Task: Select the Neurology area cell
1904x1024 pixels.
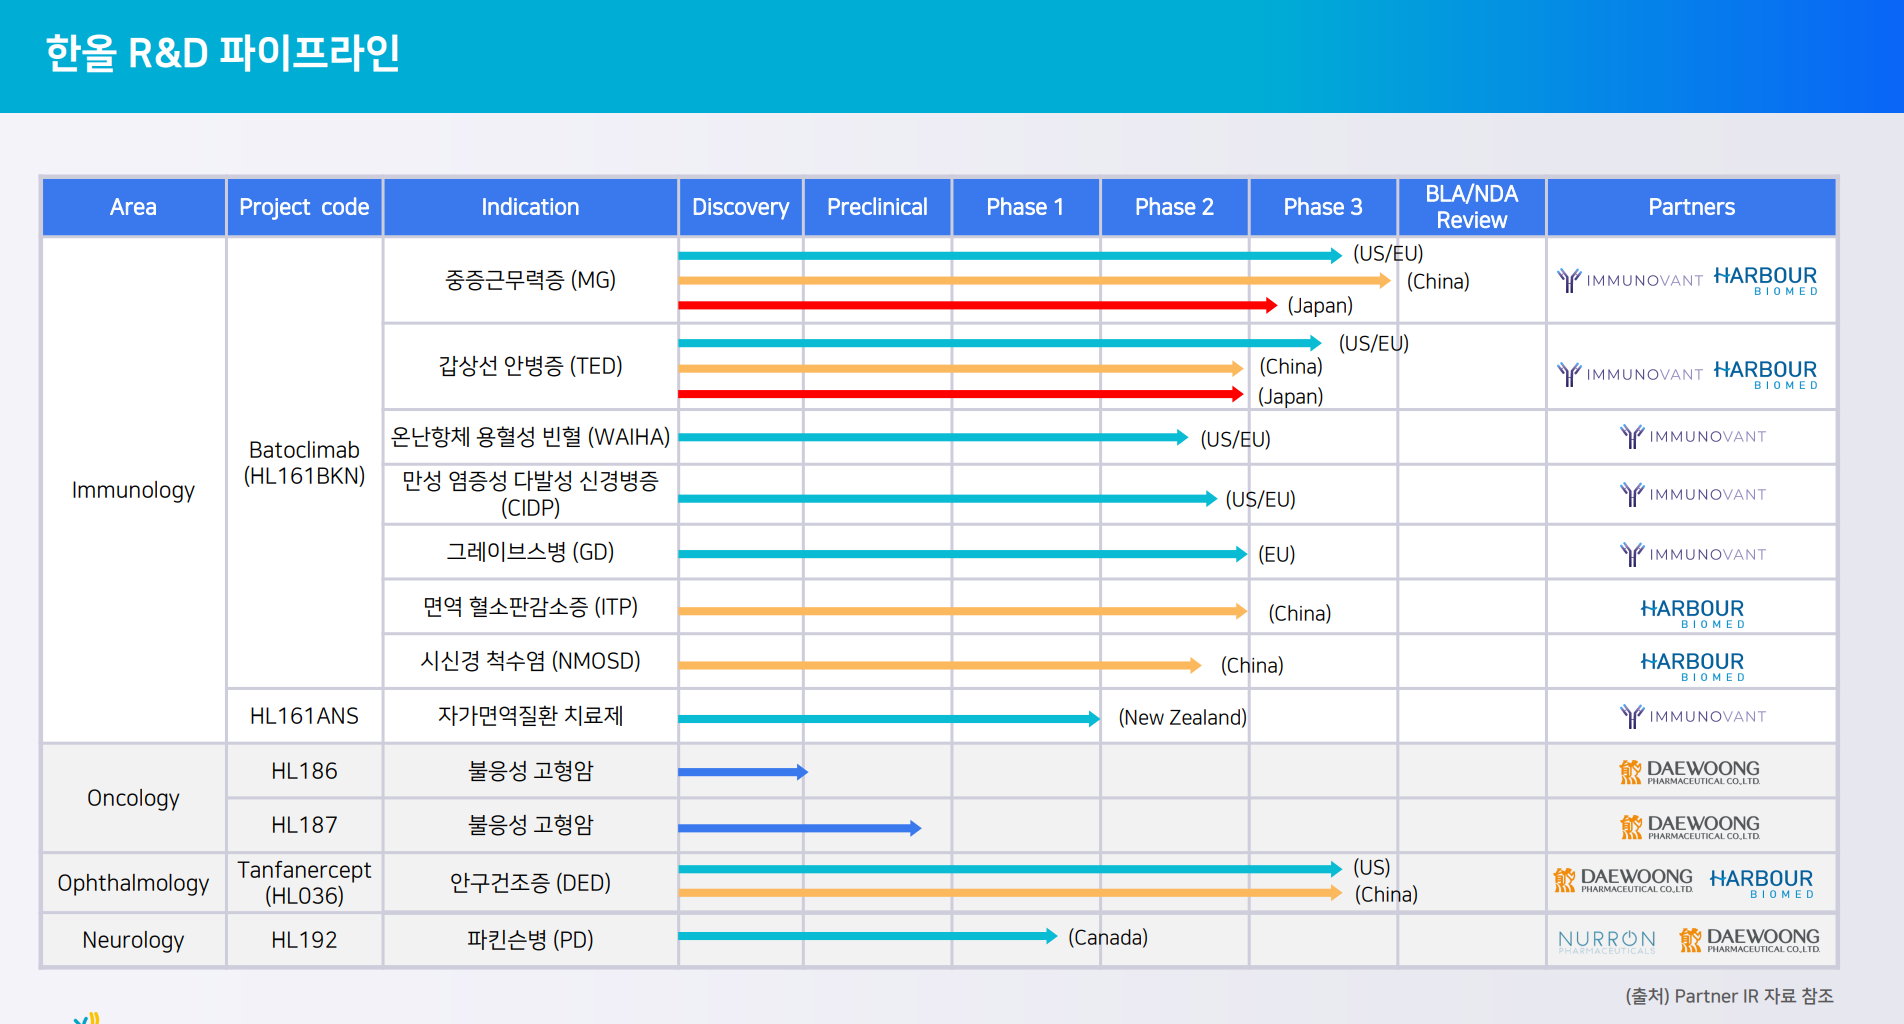Action: click(x=133, y=940)
